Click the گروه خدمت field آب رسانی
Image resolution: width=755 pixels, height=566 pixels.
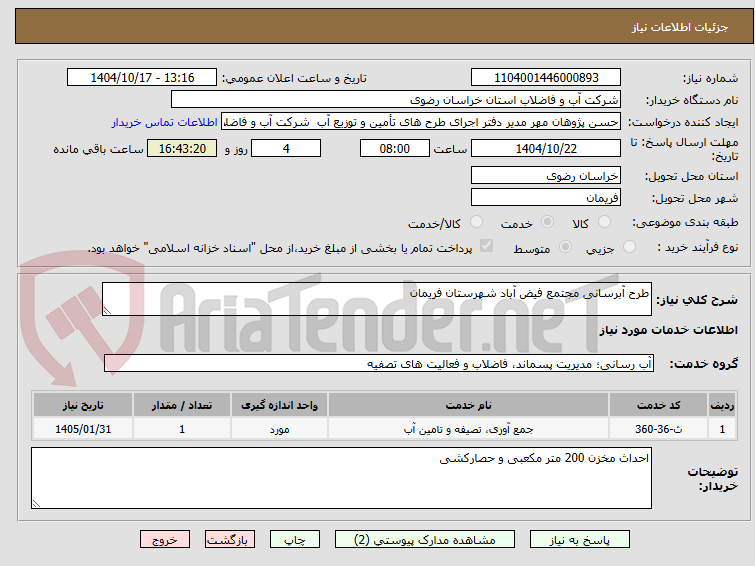coord(379,364)
